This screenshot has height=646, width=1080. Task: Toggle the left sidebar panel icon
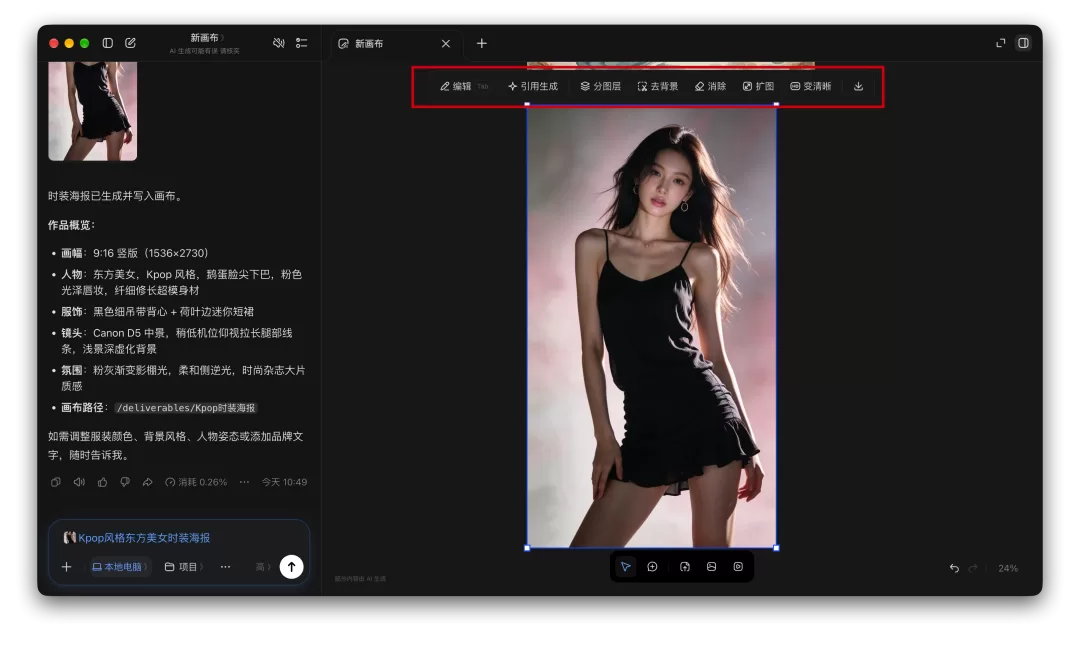pyautogui.click(x=107, y=43)
